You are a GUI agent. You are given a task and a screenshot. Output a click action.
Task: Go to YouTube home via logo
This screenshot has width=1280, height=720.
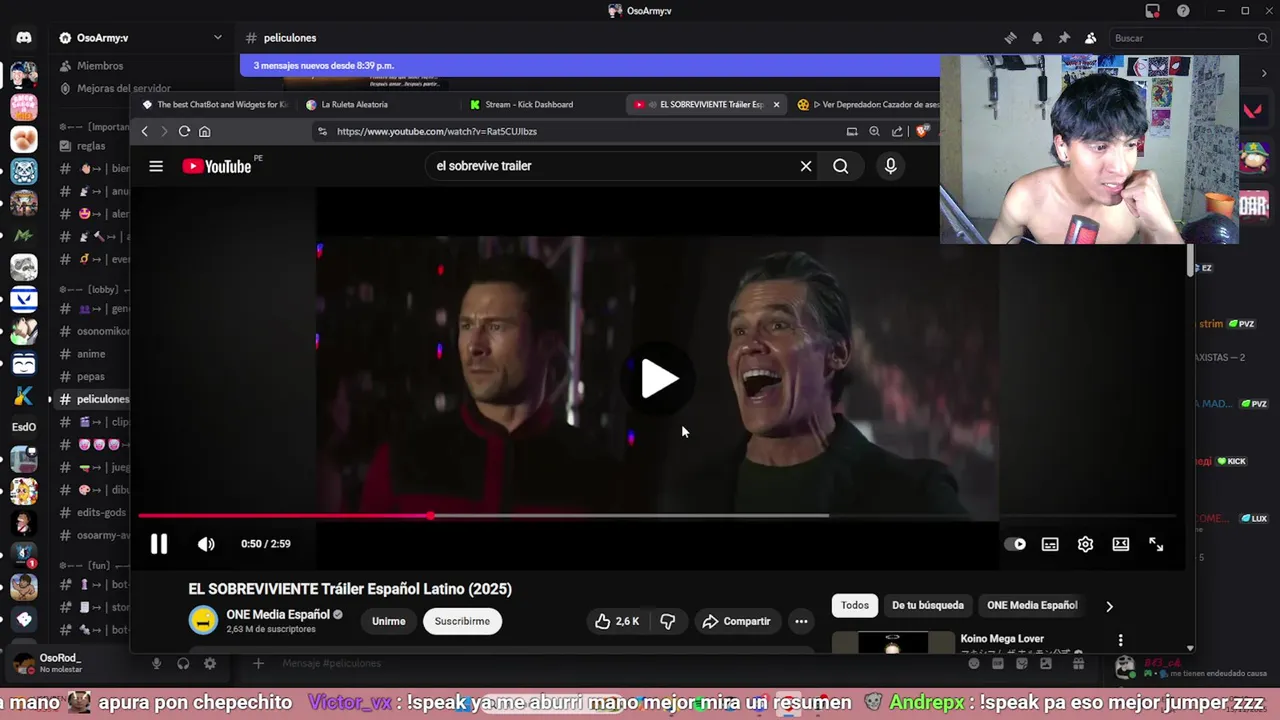click(217, 166)
